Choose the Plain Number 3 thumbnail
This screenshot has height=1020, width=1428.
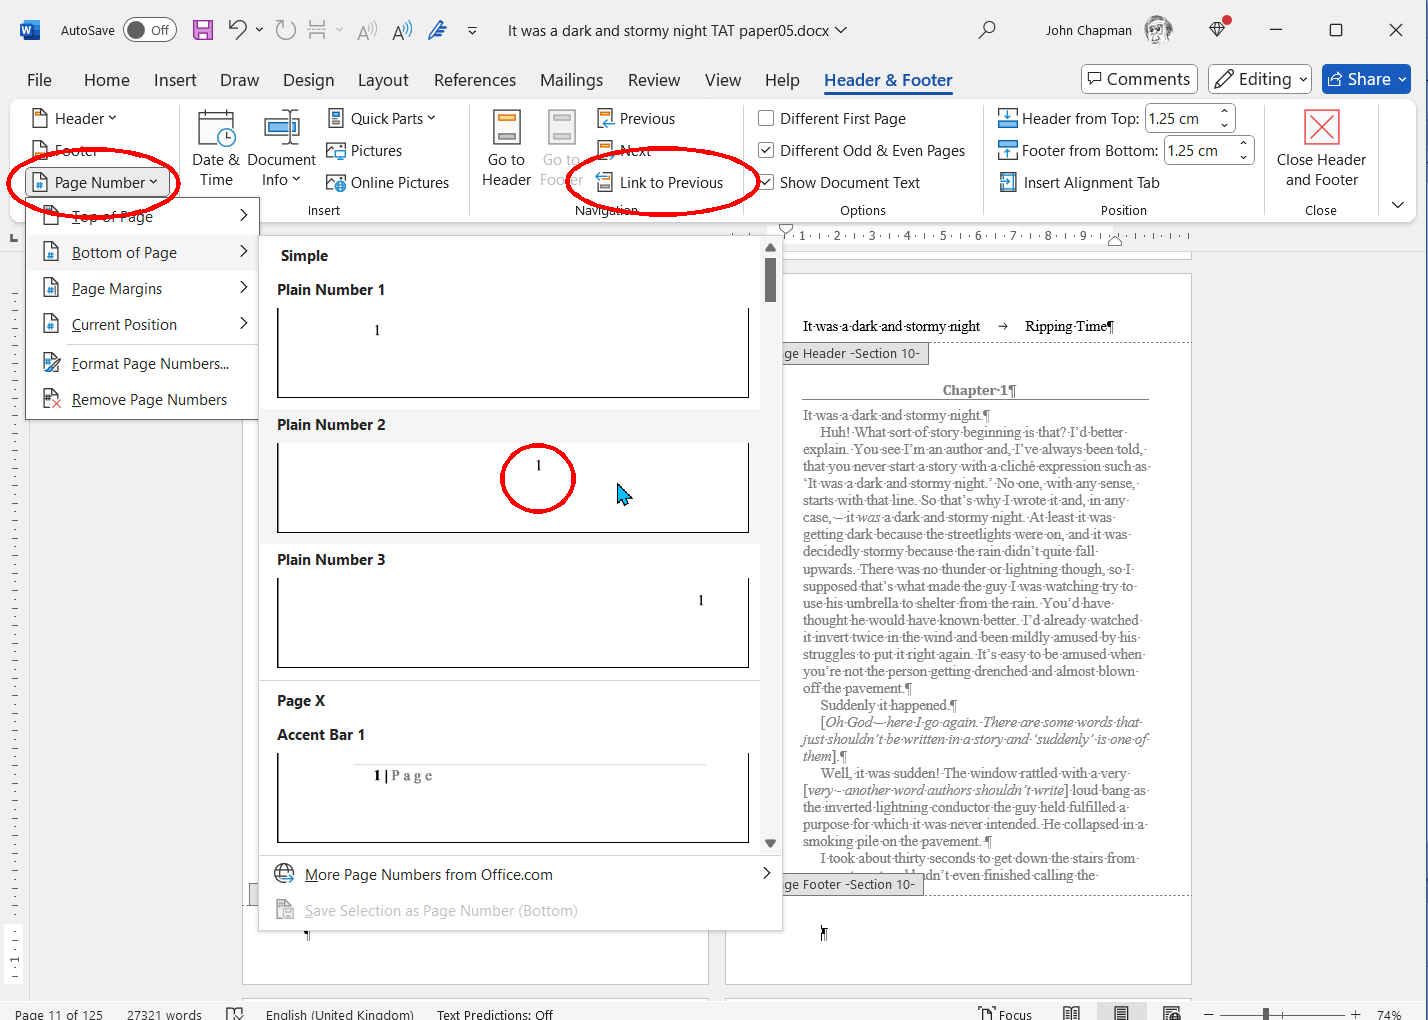[512, 621]
